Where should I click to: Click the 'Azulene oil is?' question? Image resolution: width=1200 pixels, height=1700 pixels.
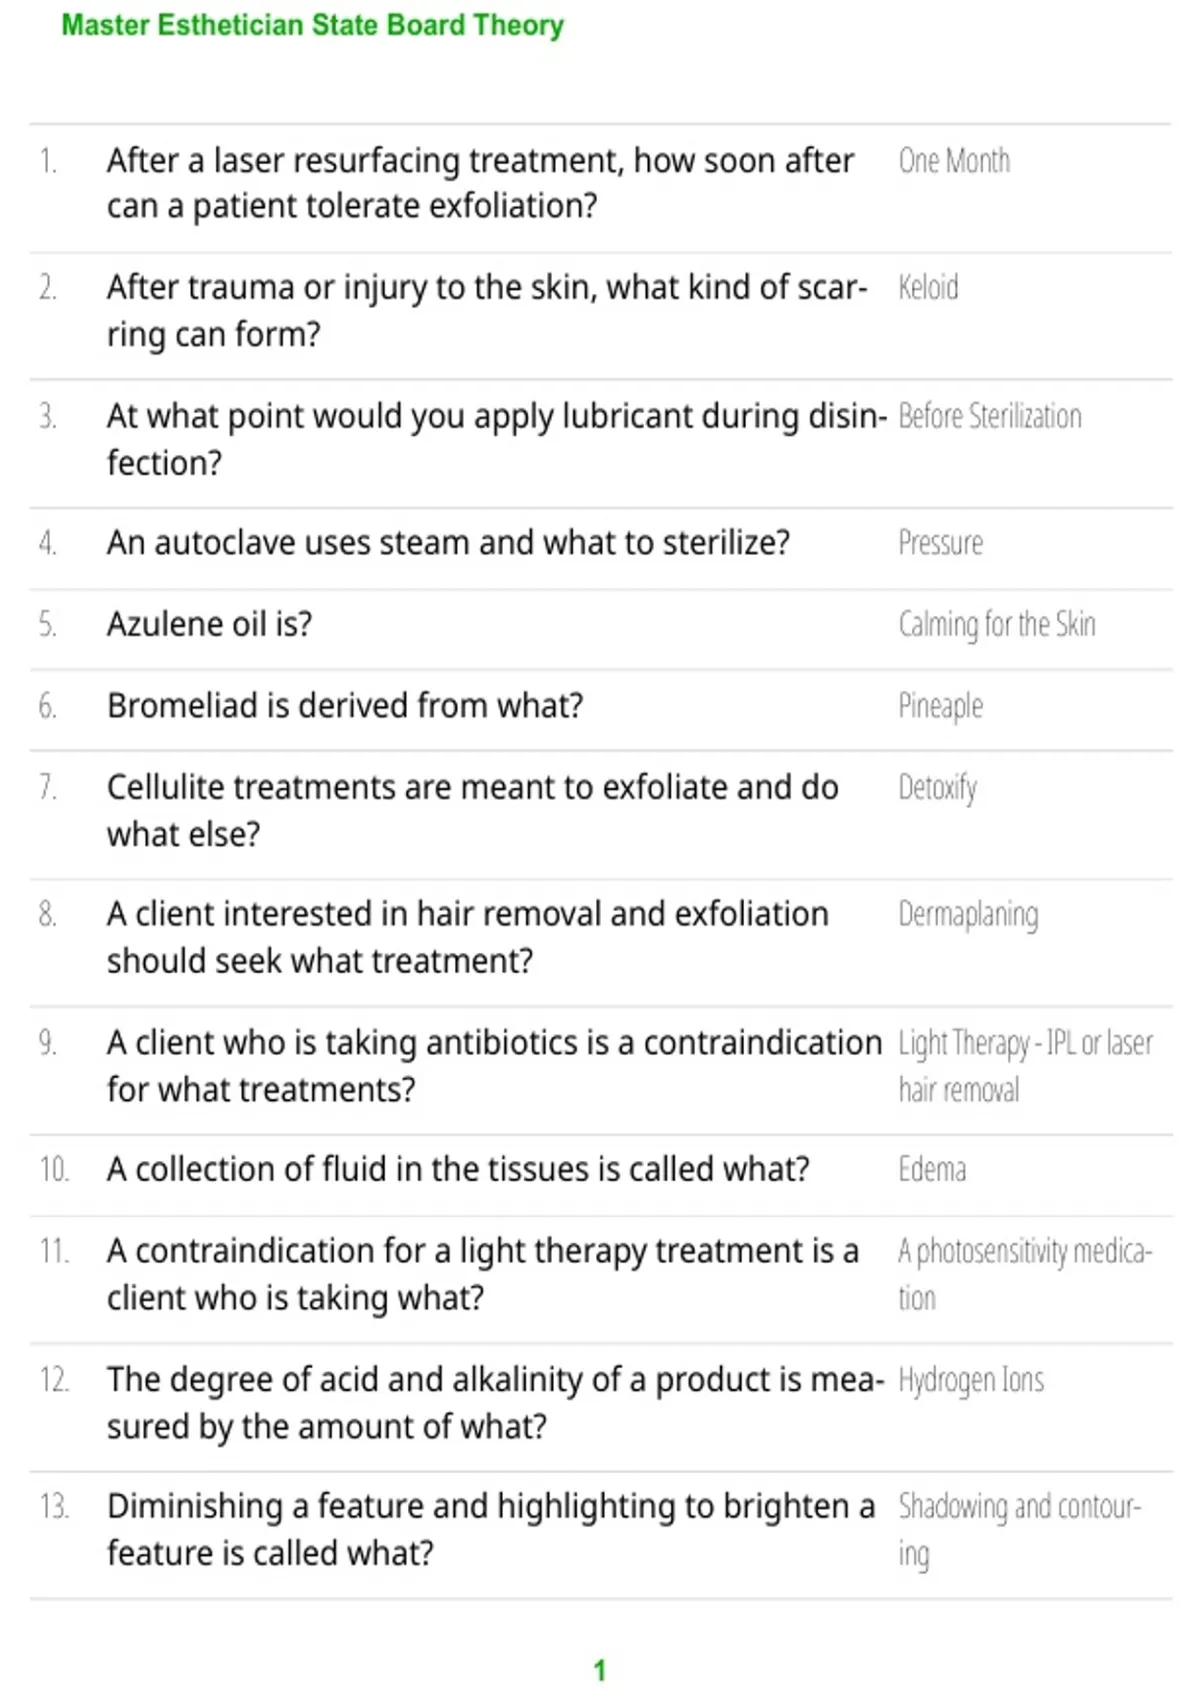[x=210, y=624]
